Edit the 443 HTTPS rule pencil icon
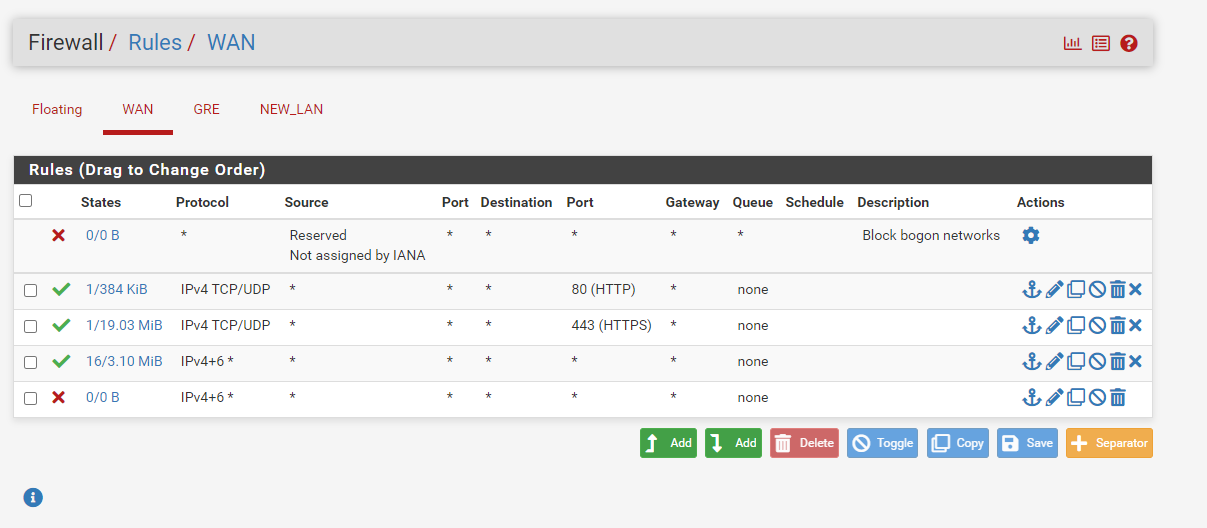Image resolution: width=1207 pixels, height=528 pixels. point(1054,326)
